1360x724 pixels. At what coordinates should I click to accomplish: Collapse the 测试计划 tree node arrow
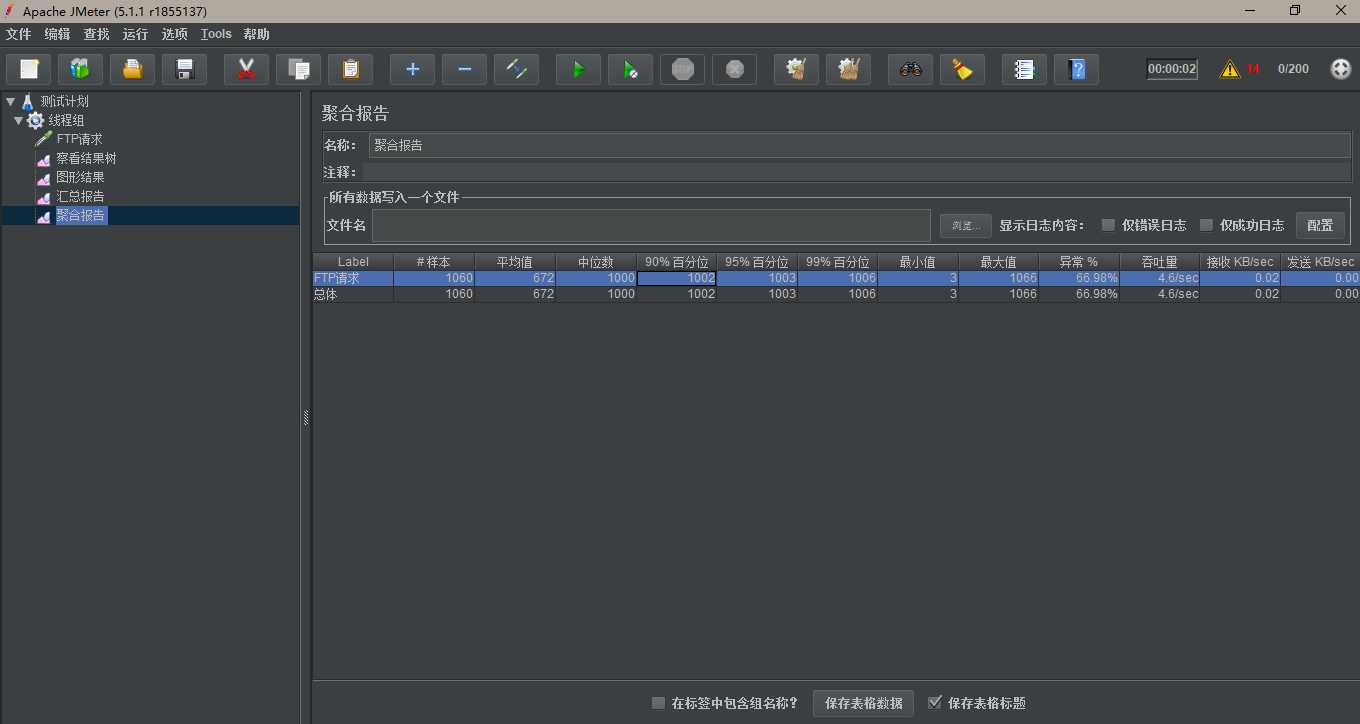coord(10,101)
